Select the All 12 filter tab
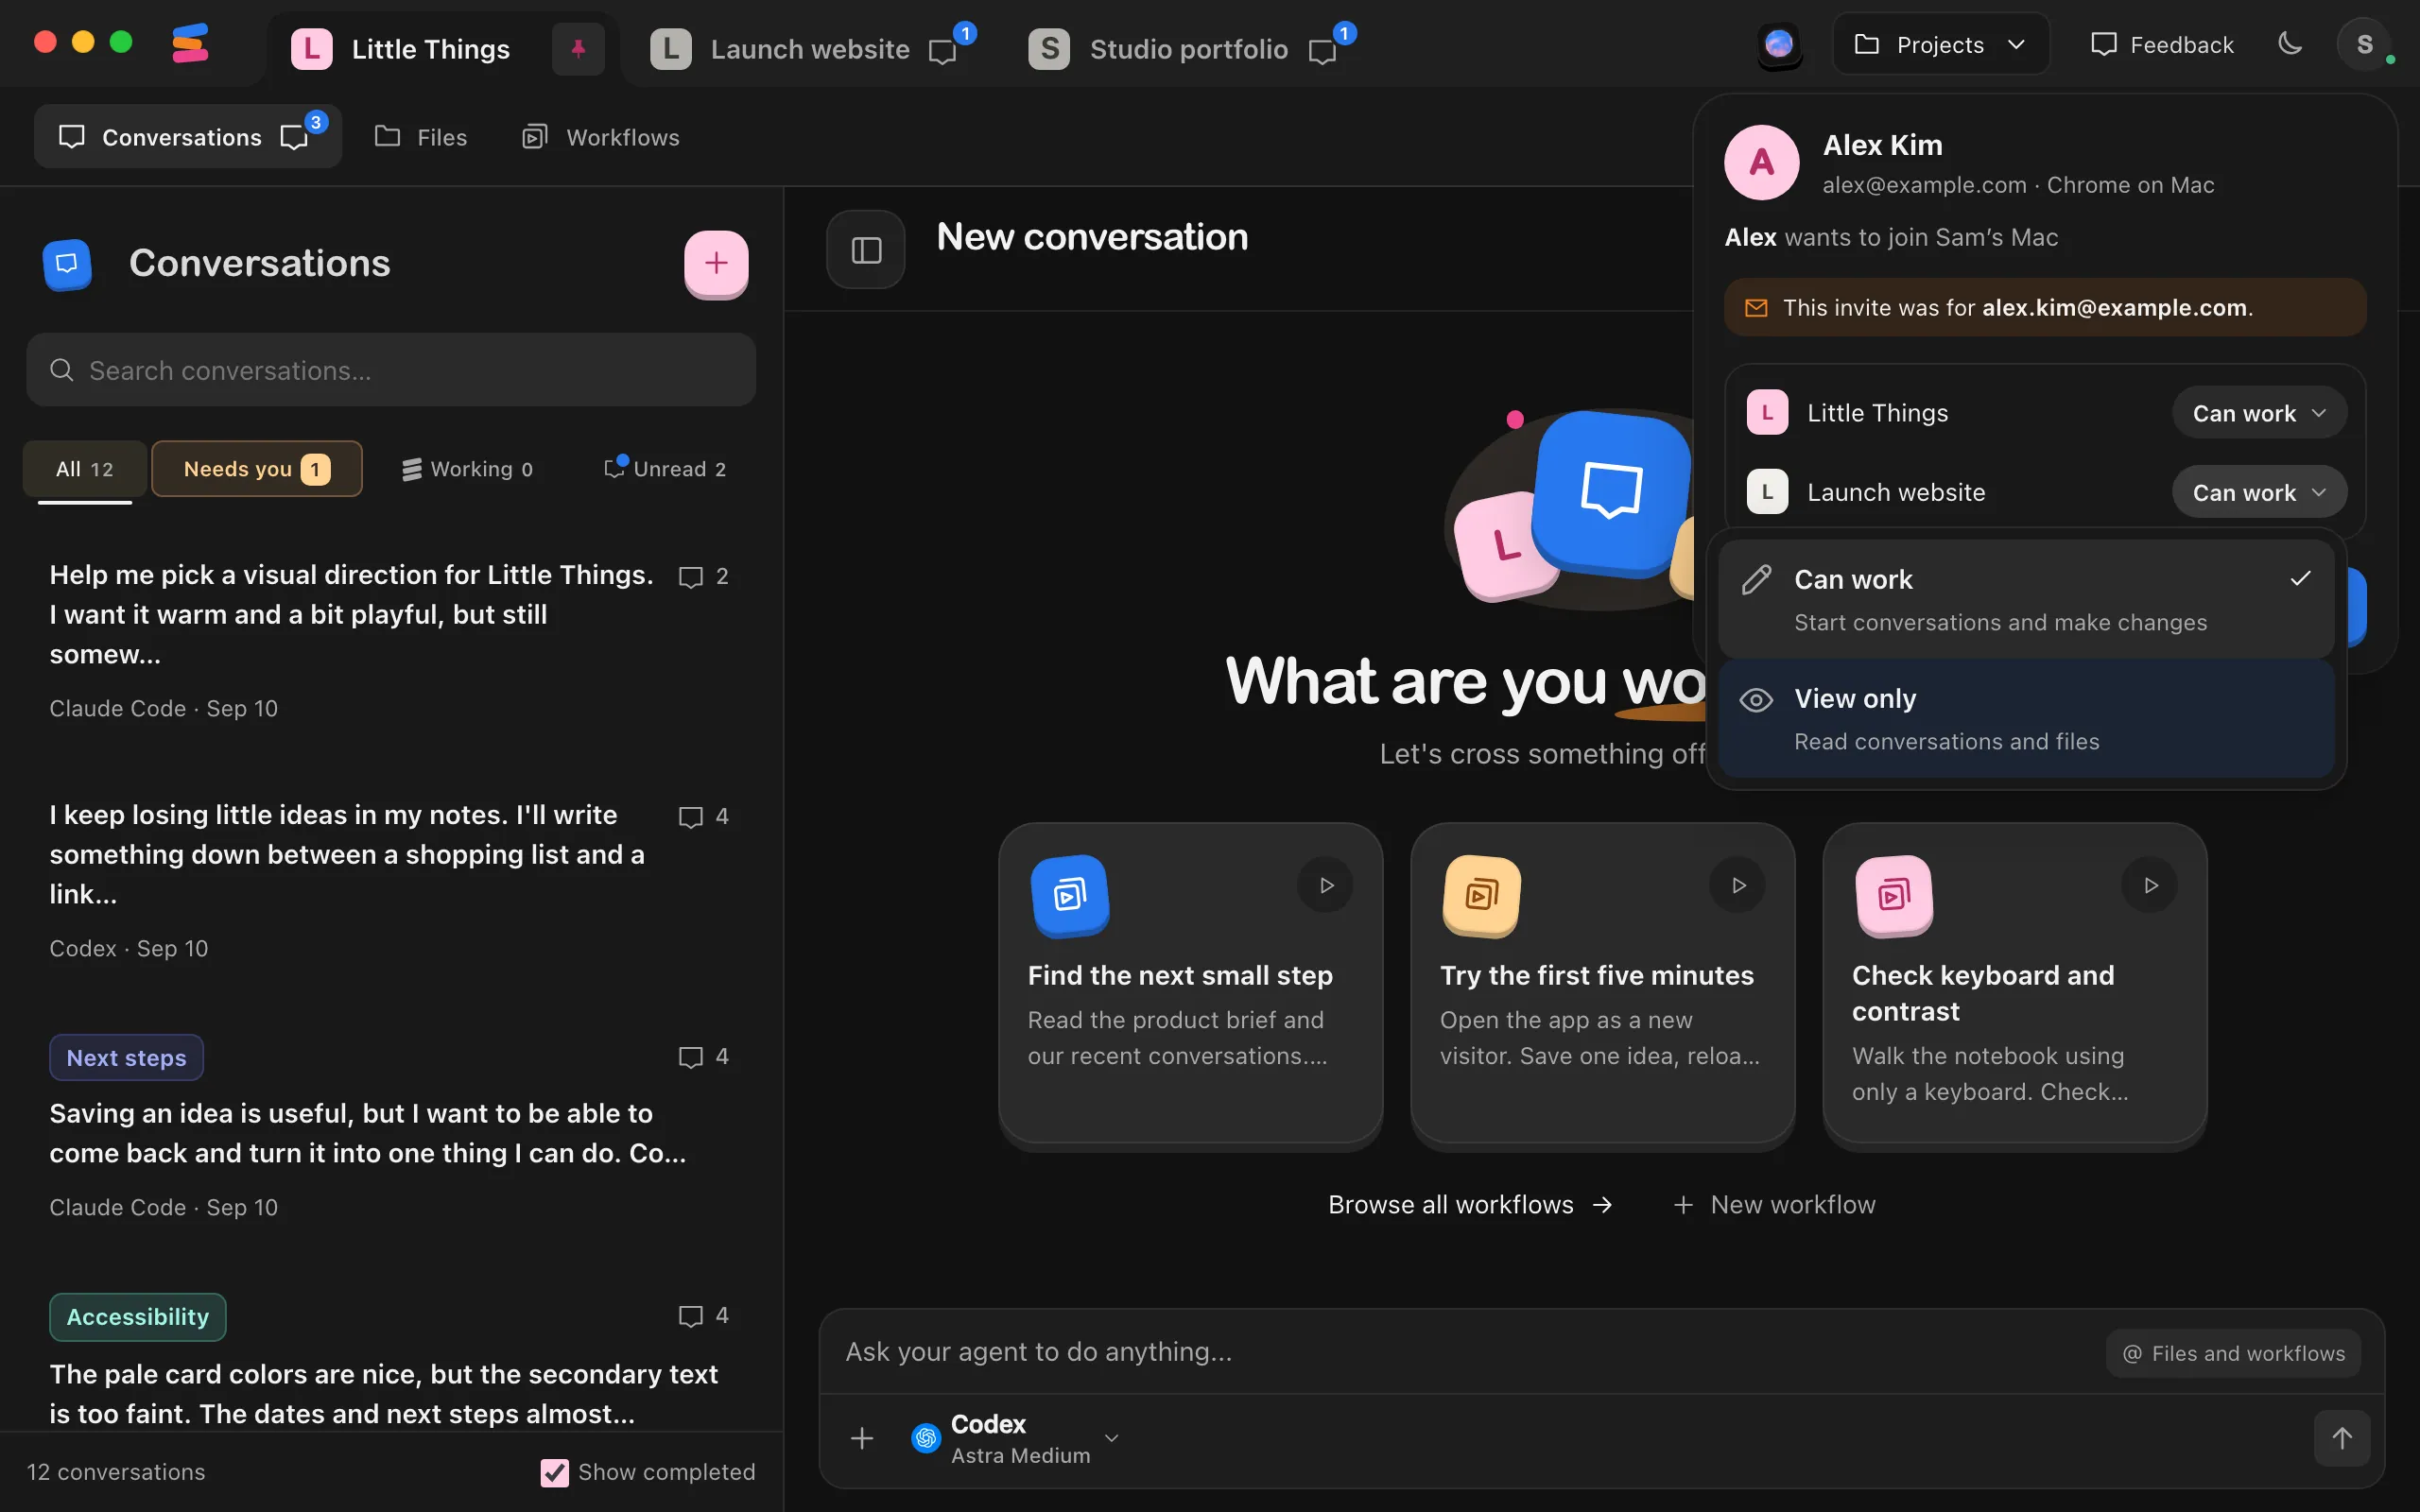2420x1512 pixels. (x=85, y=469)
